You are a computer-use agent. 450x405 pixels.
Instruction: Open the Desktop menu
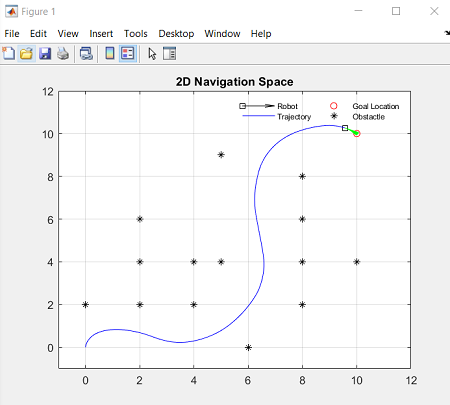coord(176,34)
